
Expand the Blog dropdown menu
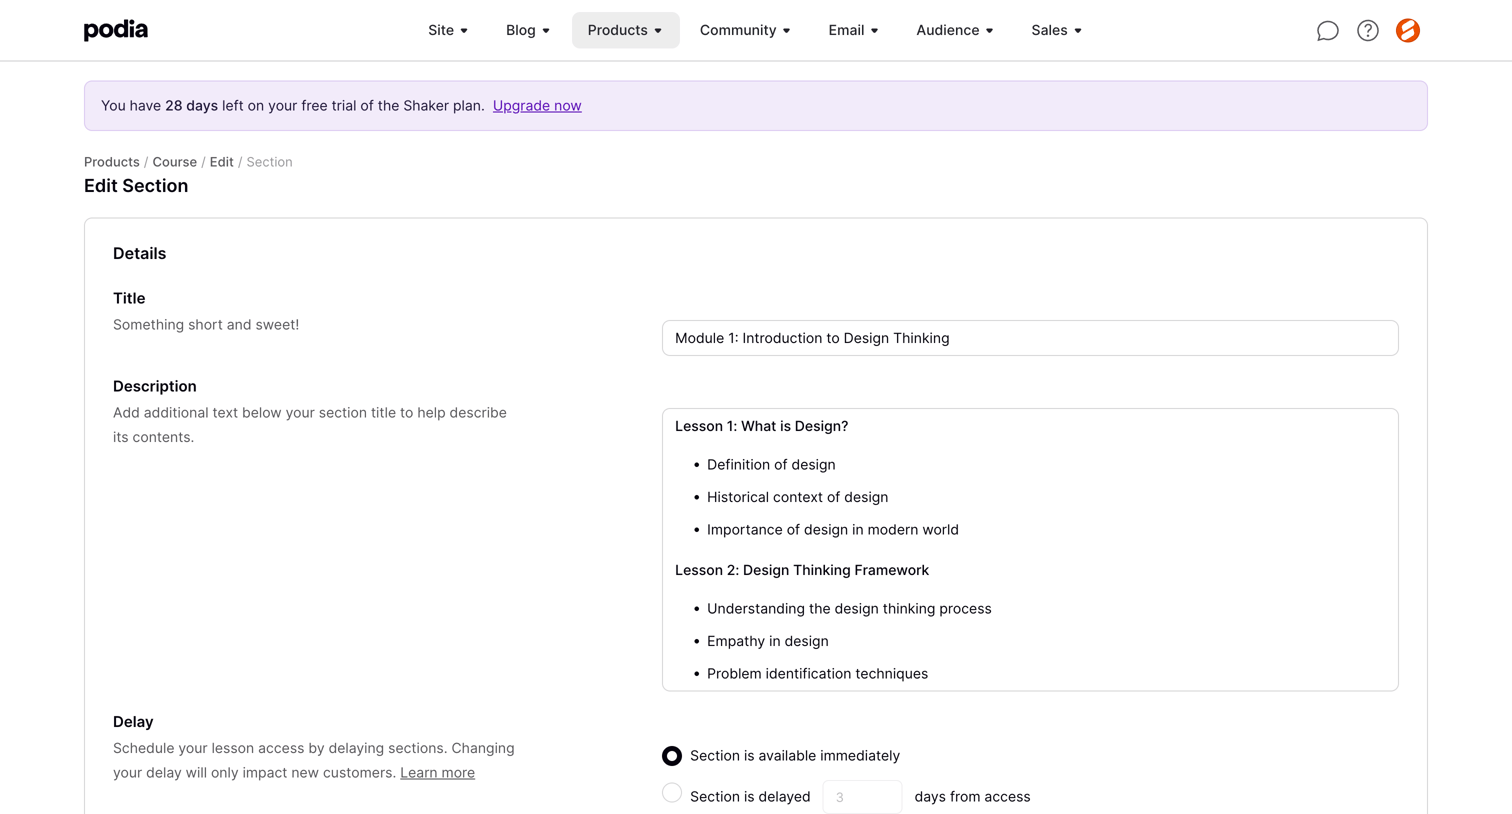(528, 30)
